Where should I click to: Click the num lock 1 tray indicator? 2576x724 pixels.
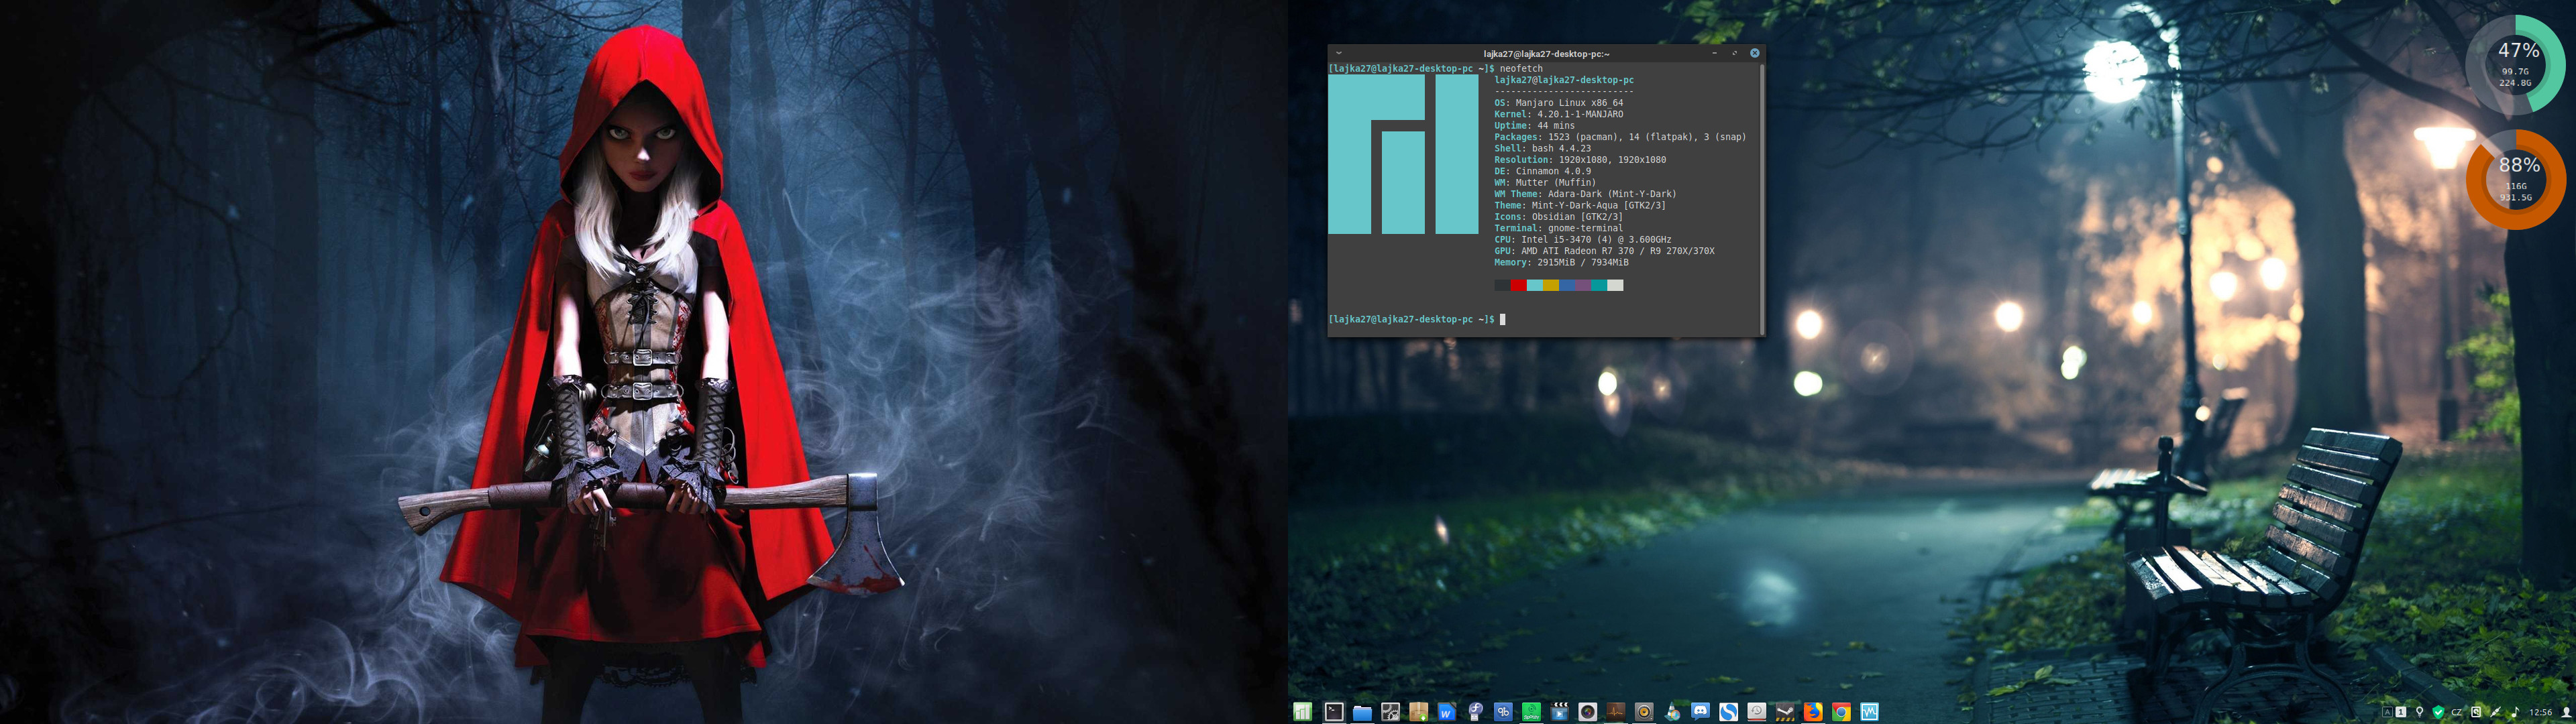coord(2401,713)
